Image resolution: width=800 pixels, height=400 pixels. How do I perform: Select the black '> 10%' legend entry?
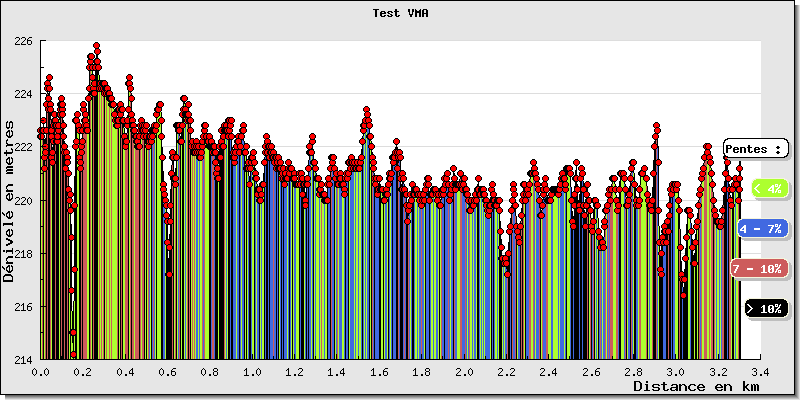767,309
